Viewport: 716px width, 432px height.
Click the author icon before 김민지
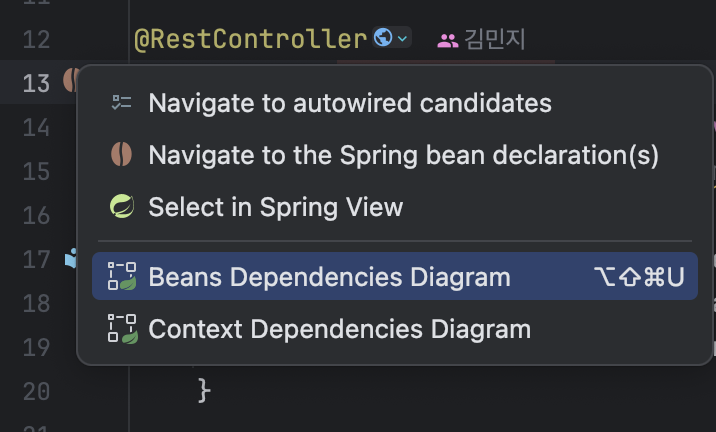(x=448, y=41)
